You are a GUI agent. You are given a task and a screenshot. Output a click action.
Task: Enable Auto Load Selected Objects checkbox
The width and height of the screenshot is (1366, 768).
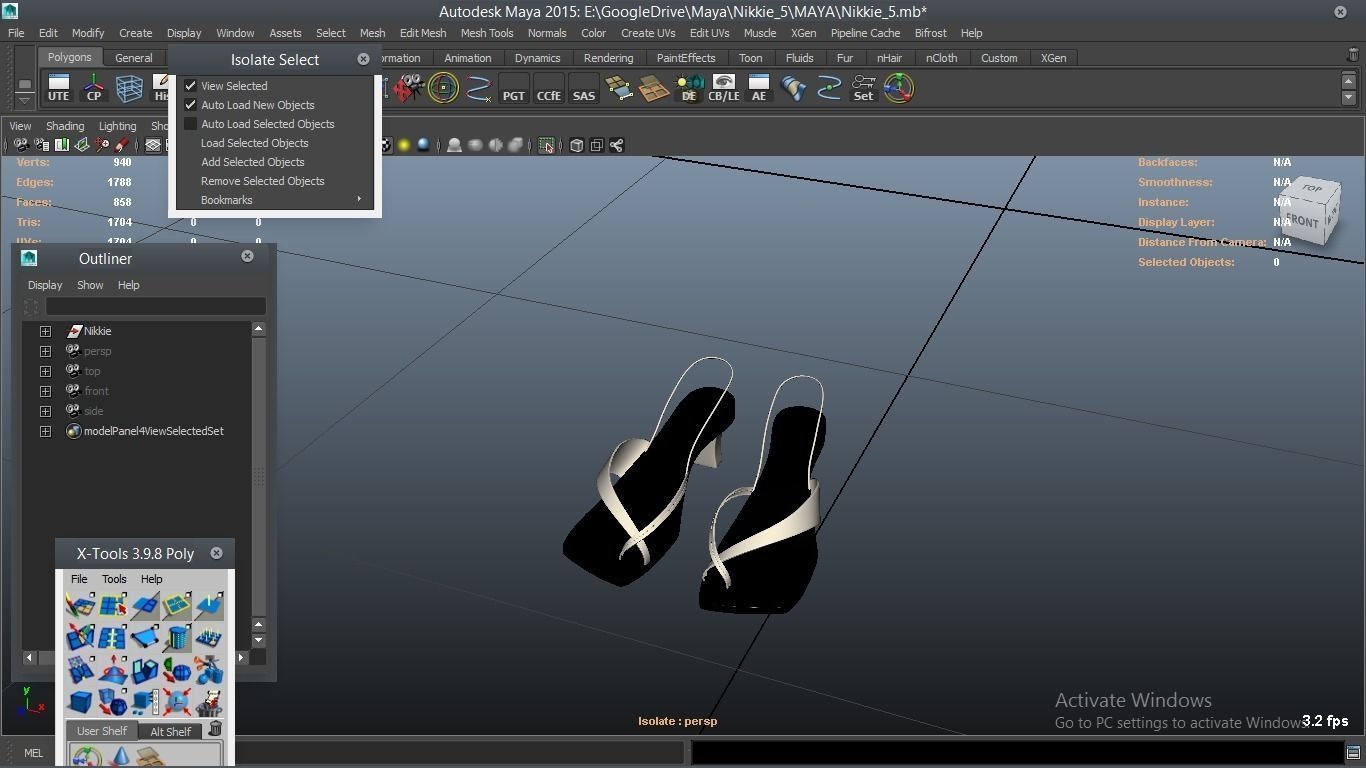tap(190, 124)
